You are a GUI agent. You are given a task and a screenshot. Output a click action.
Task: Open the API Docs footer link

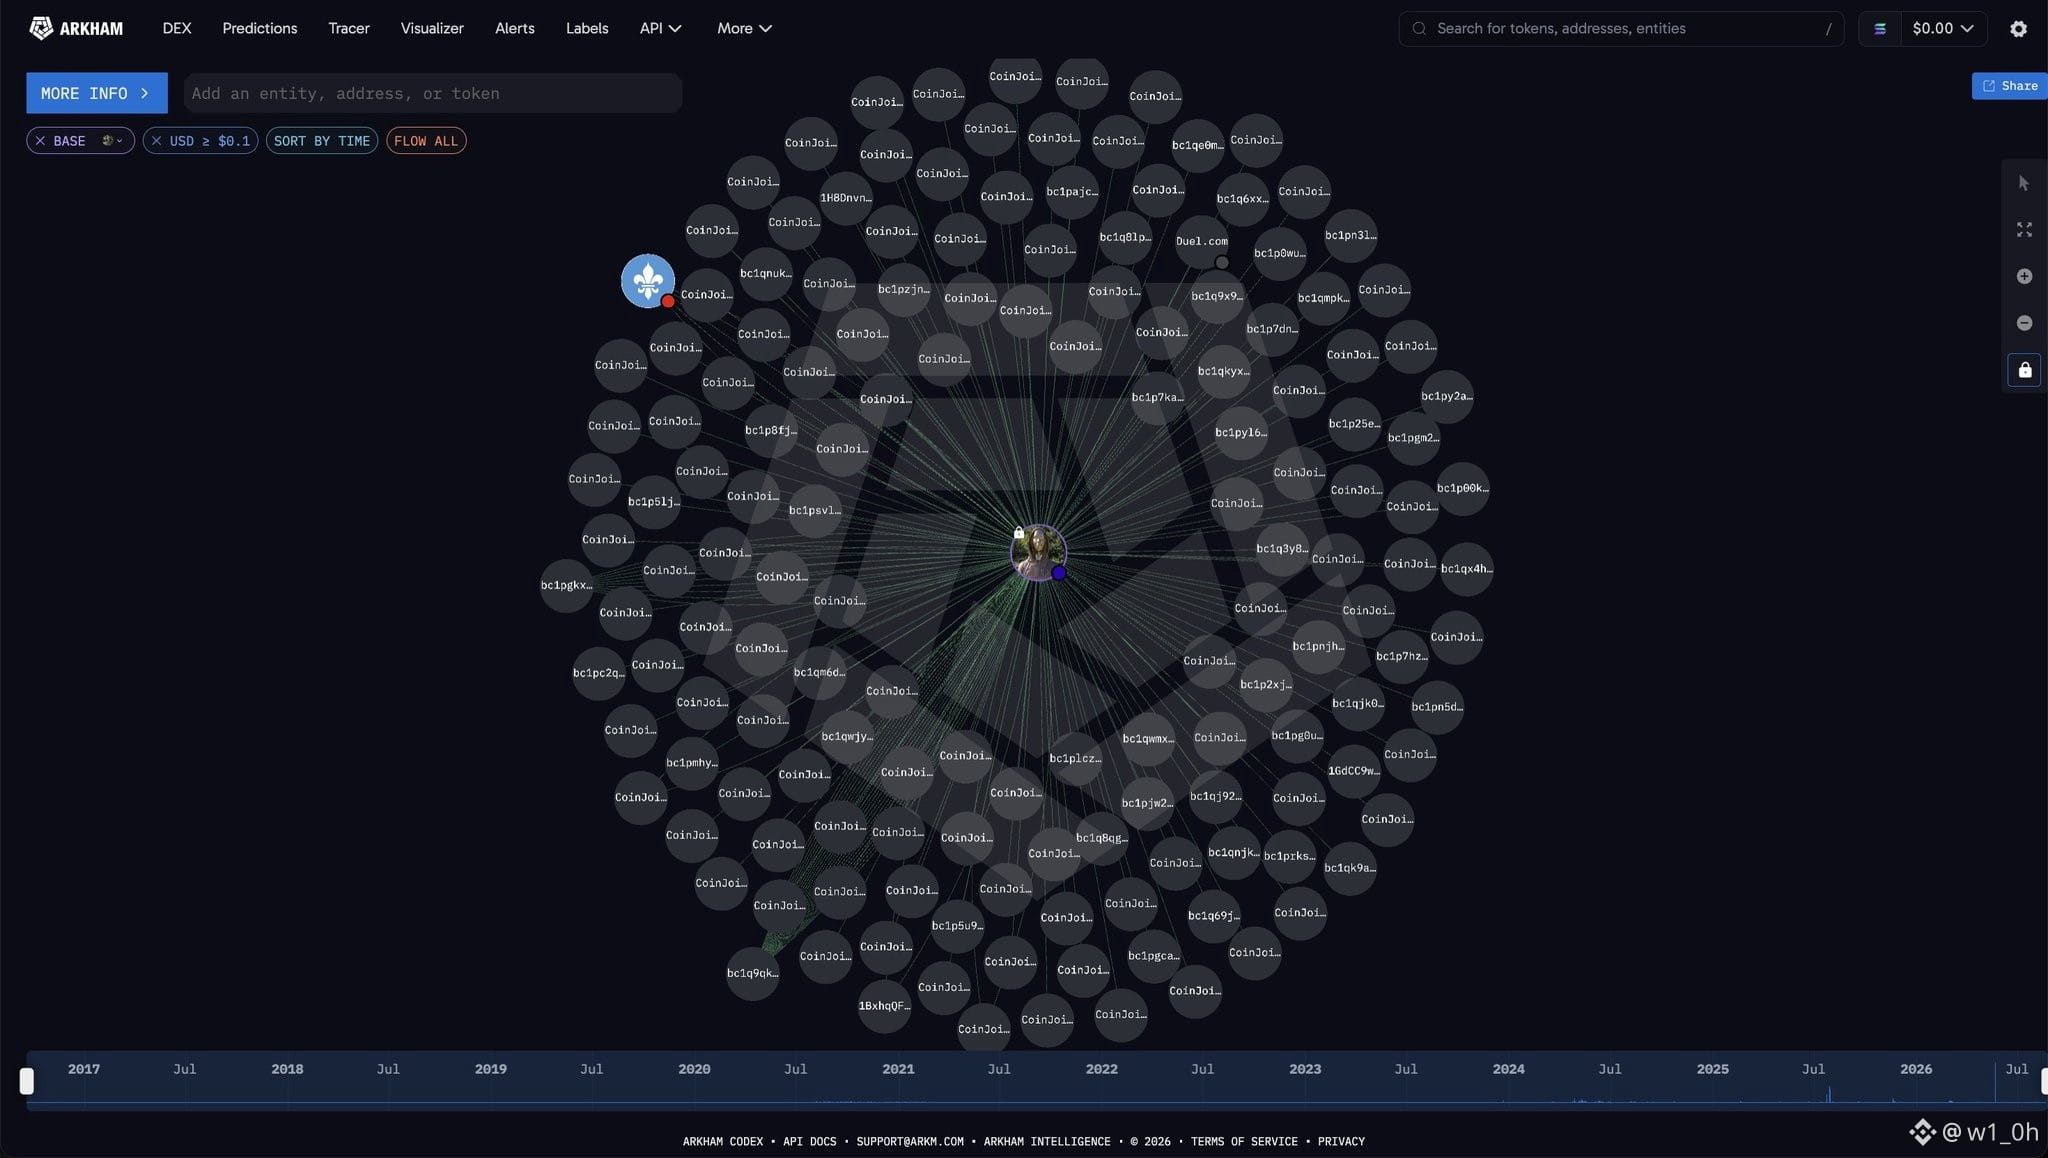click(810, 1141)
